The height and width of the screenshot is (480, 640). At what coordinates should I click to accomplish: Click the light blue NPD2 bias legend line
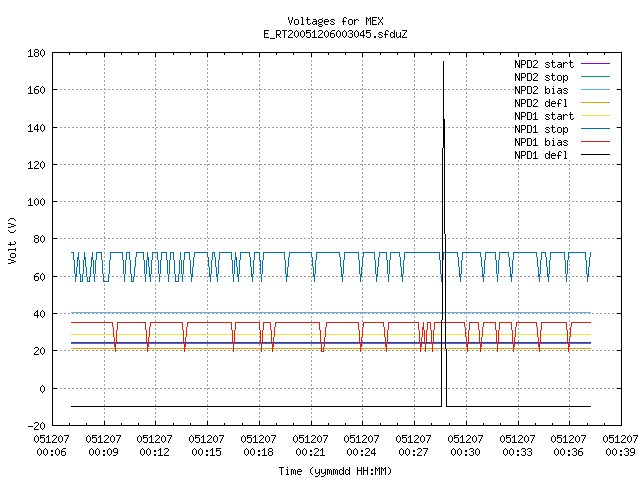tap(596, 90)
